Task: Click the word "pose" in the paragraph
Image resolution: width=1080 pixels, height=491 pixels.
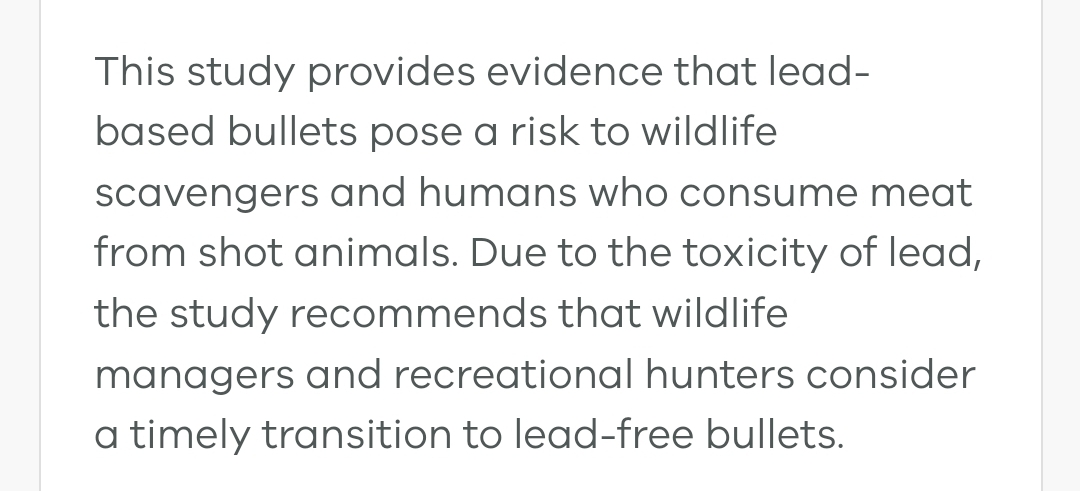Action: click(x=416, y=134)
